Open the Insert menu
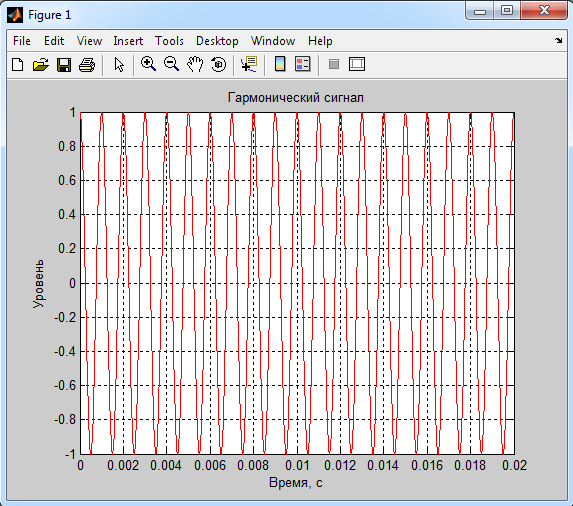Image resolution: width=573 pixels, height=506 pixels. (x=128, y=41)
